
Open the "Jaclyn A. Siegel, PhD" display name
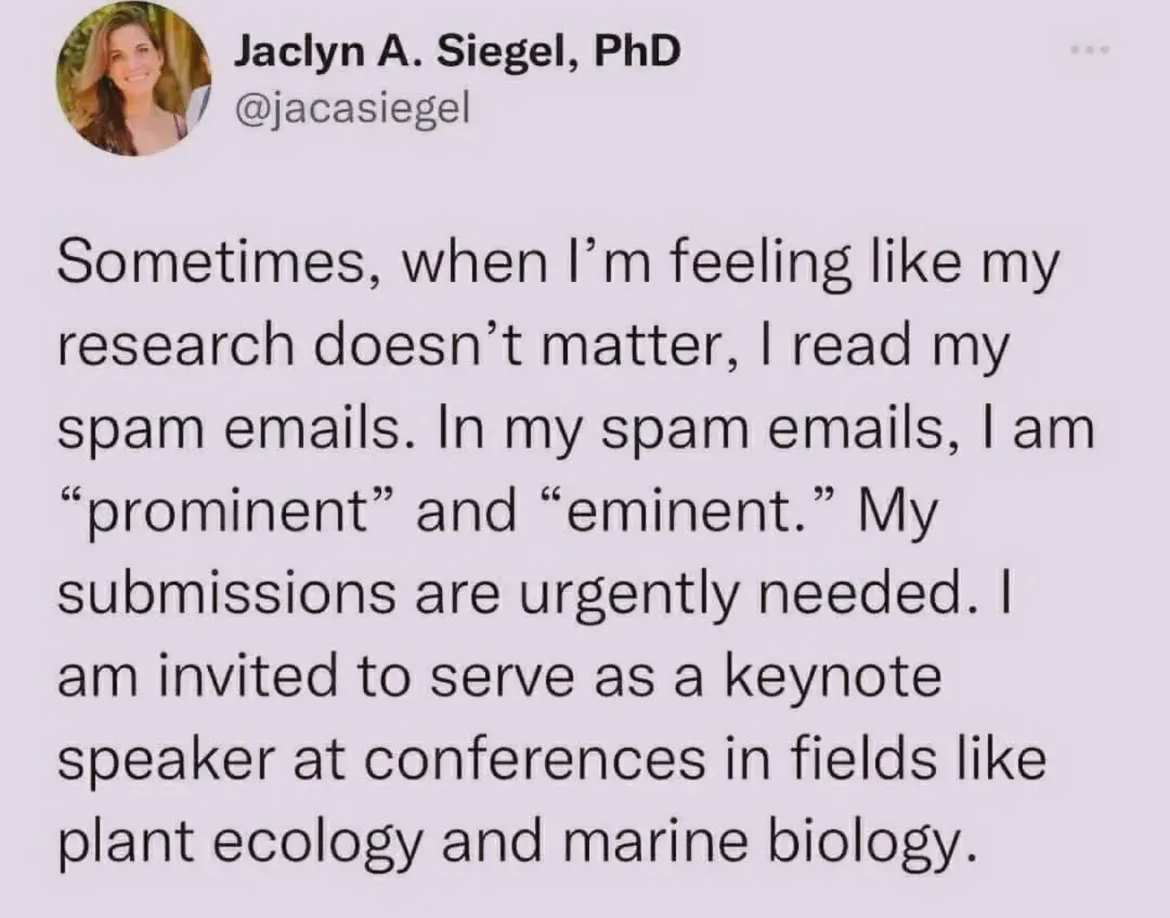point(458,54)
